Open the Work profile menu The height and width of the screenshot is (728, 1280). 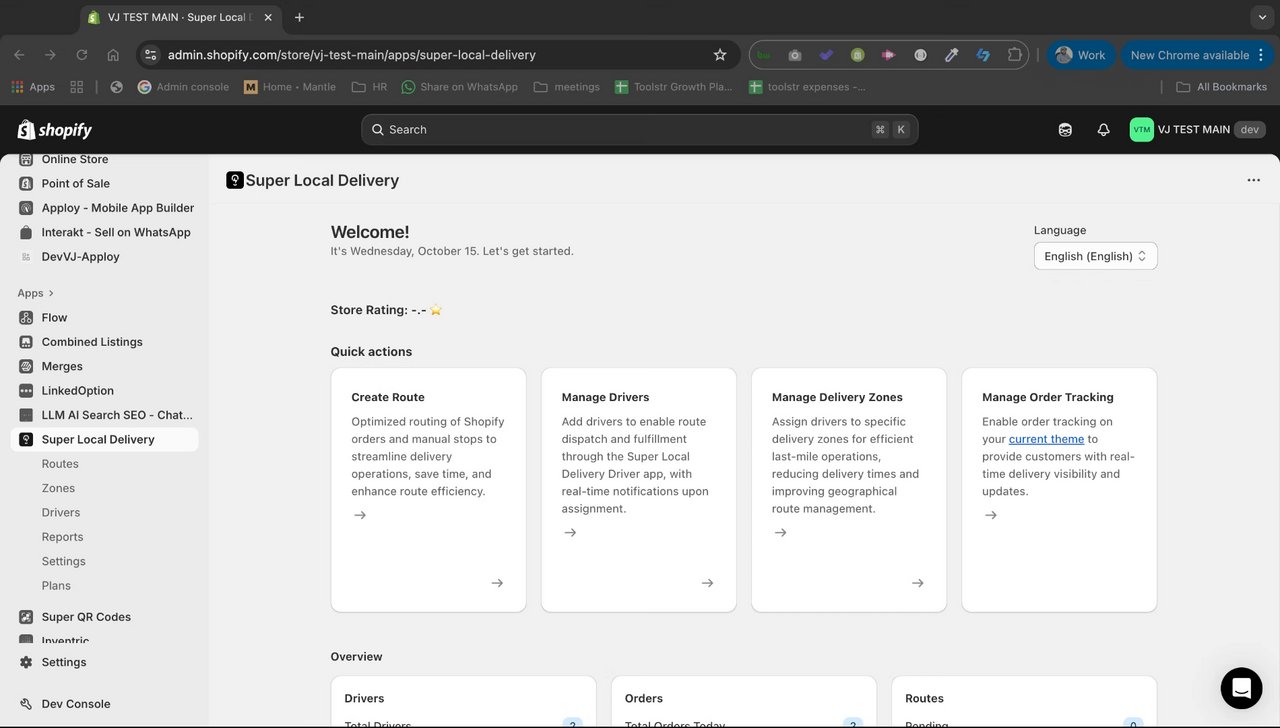pyautogui.click(x=1081, y=55)
